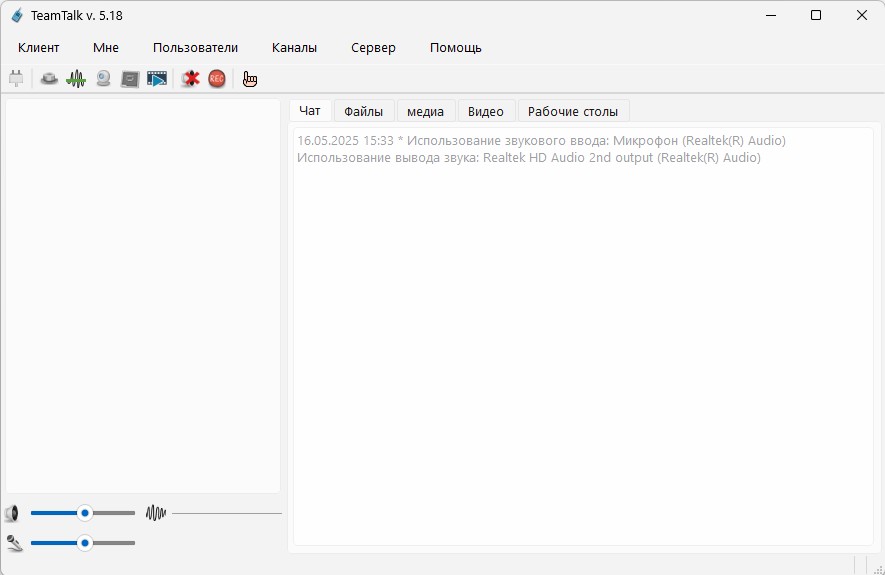This screenshot has height=575, width=885.
Task: Click the TeamTalk app icon in title bar
Action: (x=17, y=15)
